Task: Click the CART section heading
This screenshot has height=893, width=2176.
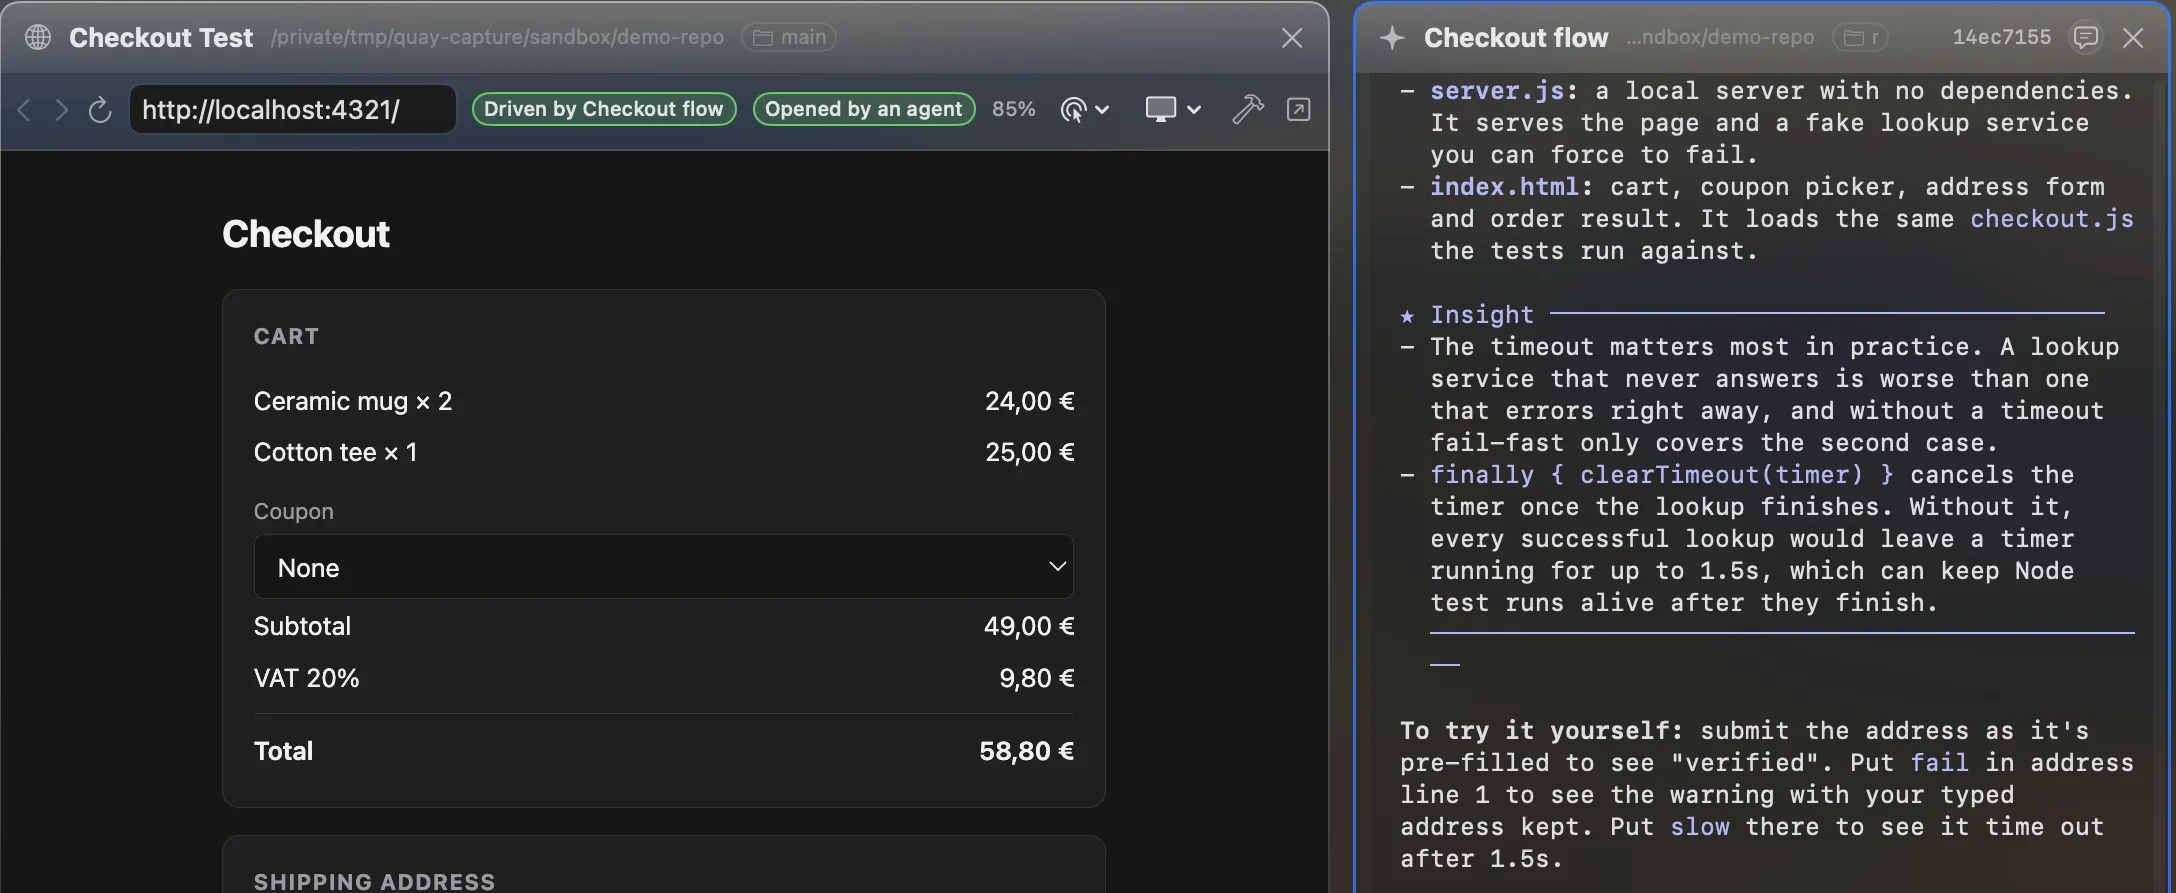Action: pyautogui.click(x=286, y=336)
